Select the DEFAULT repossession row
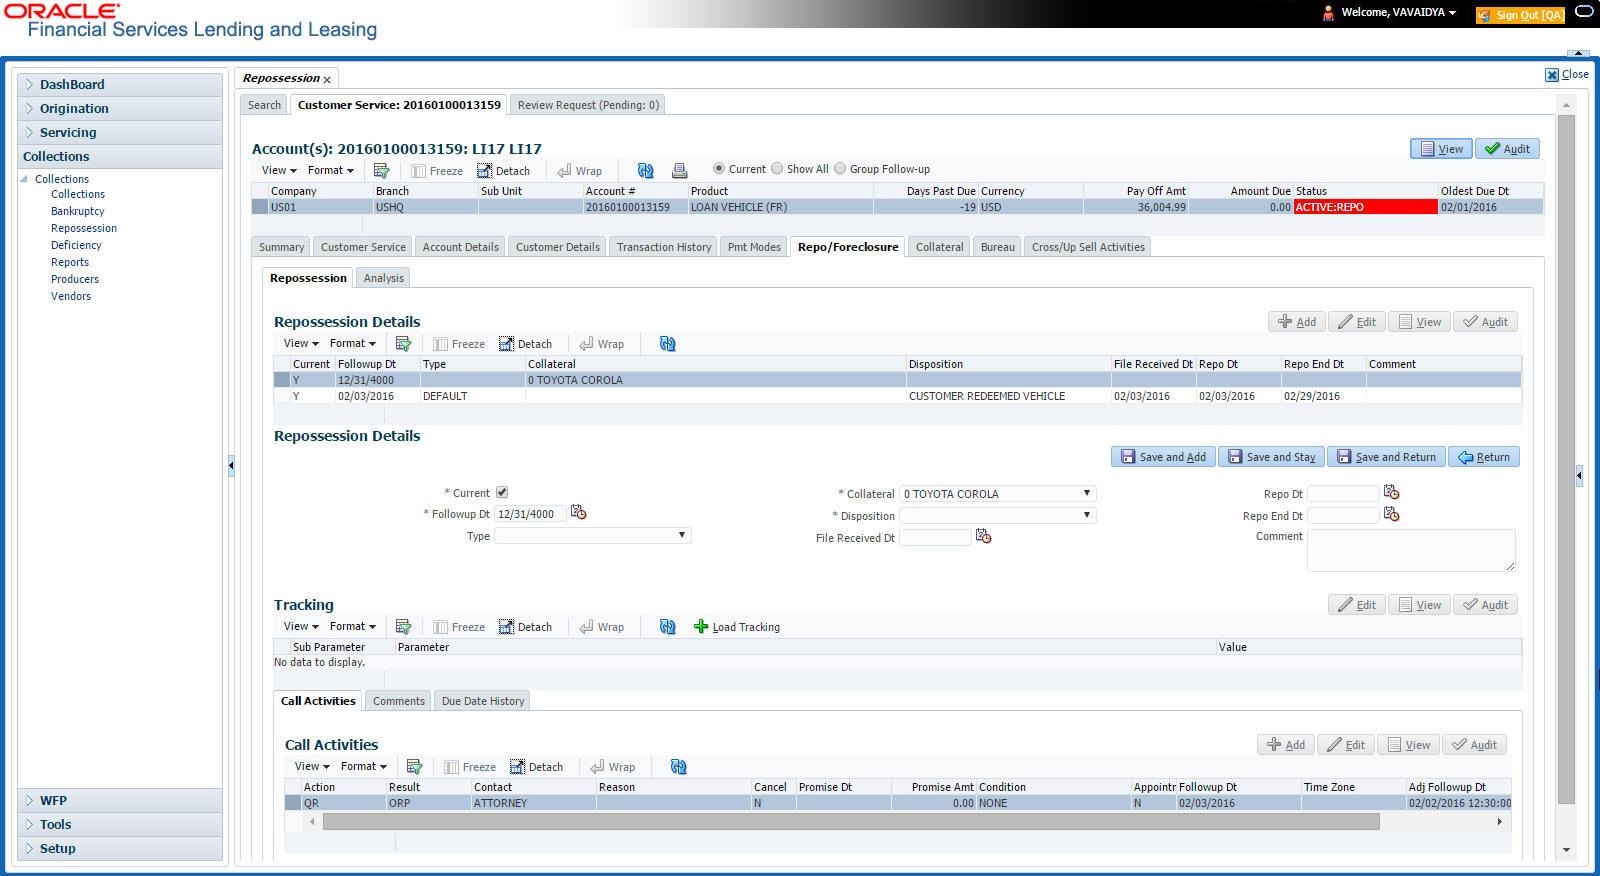1600x876 pixels. 897,396
